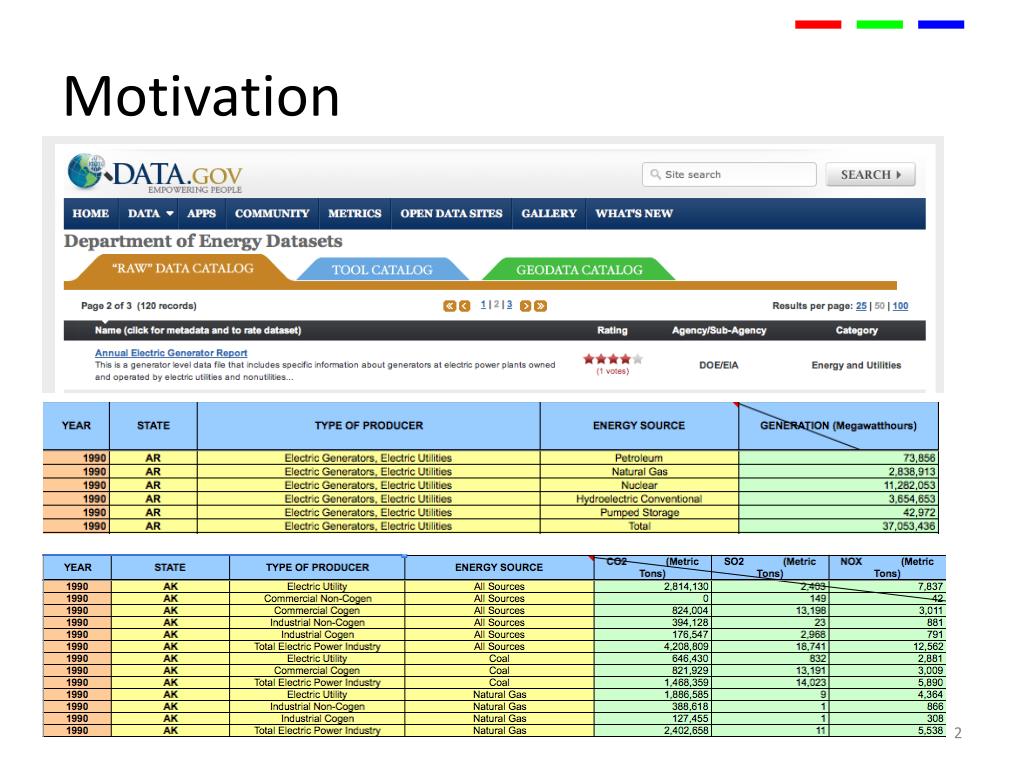Select the SO2 value "14,023"
1024x768 pixels.
[770, 682]
